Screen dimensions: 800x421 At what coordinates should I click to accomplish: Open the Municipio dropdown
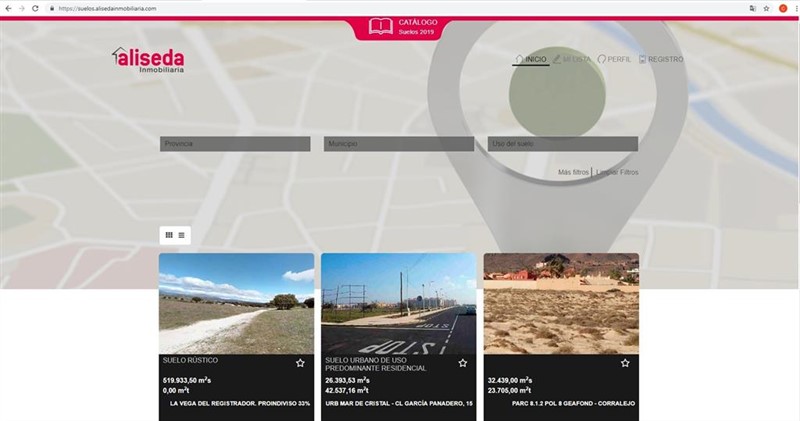399,144
